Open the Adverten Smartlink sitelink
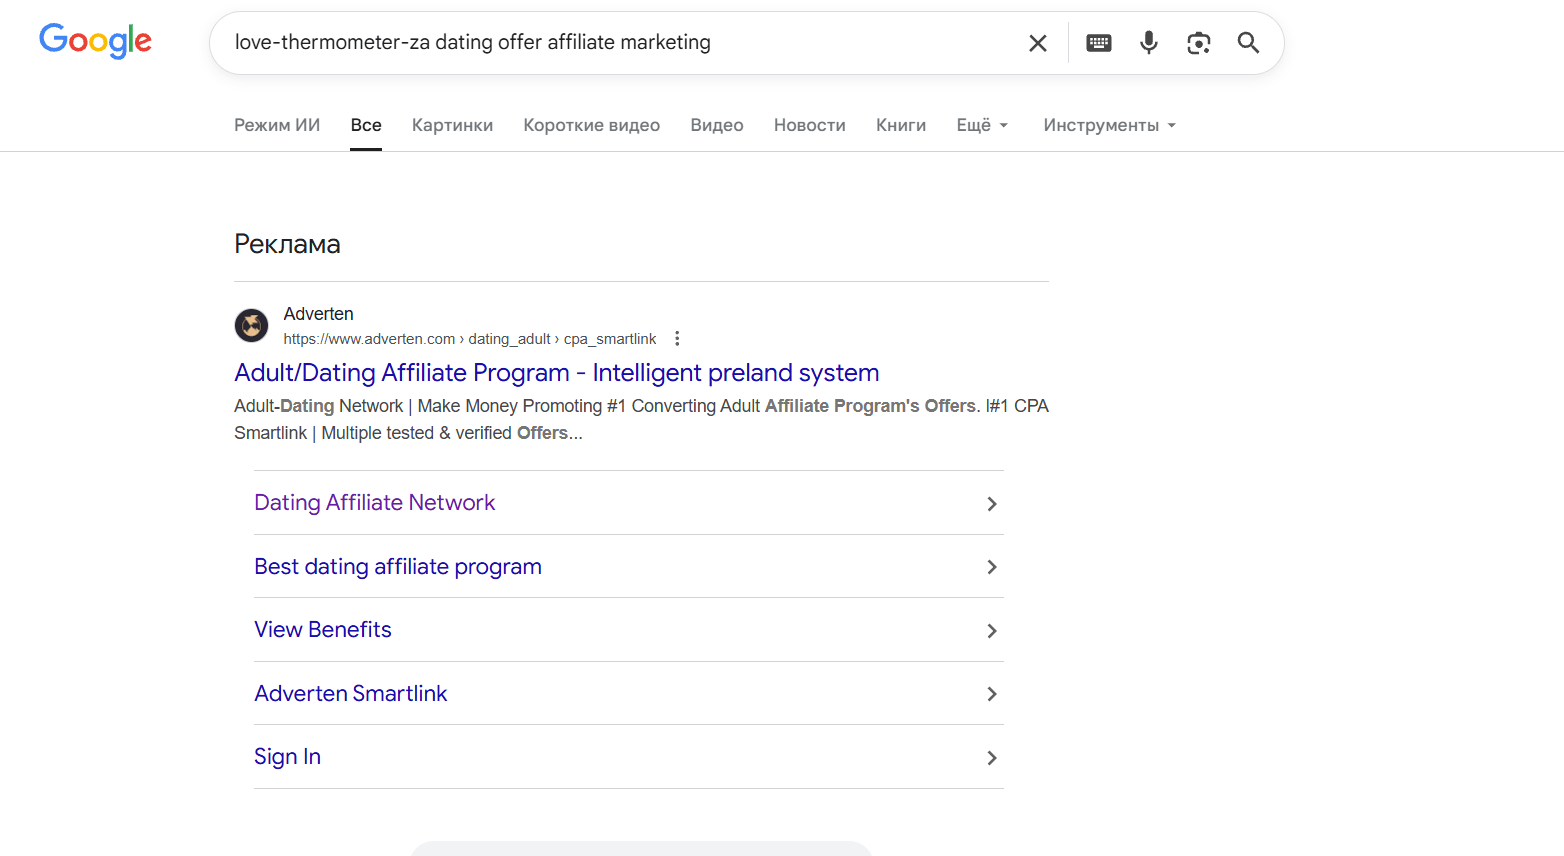1564x856 pixels. coord(351,693)
